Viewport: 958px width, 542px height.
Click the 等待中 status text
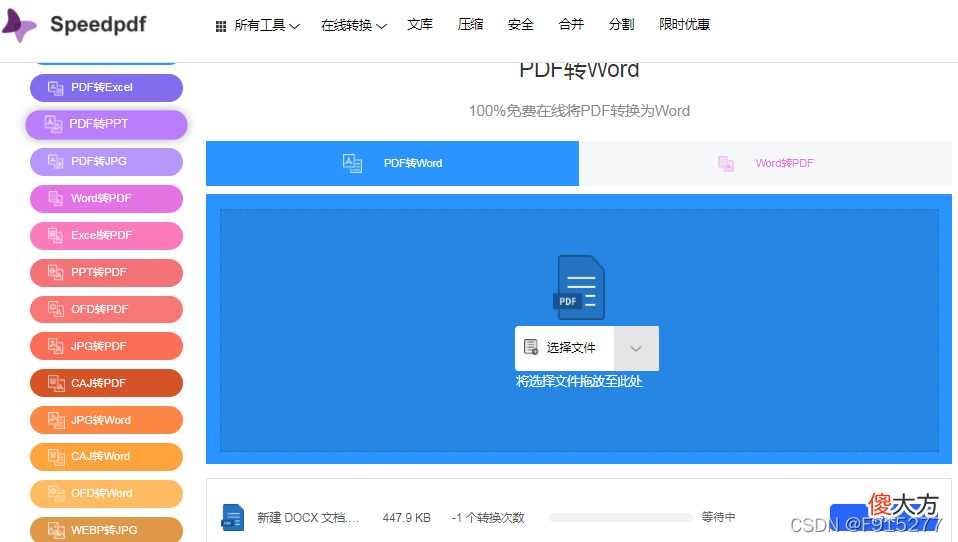[718, 517]
